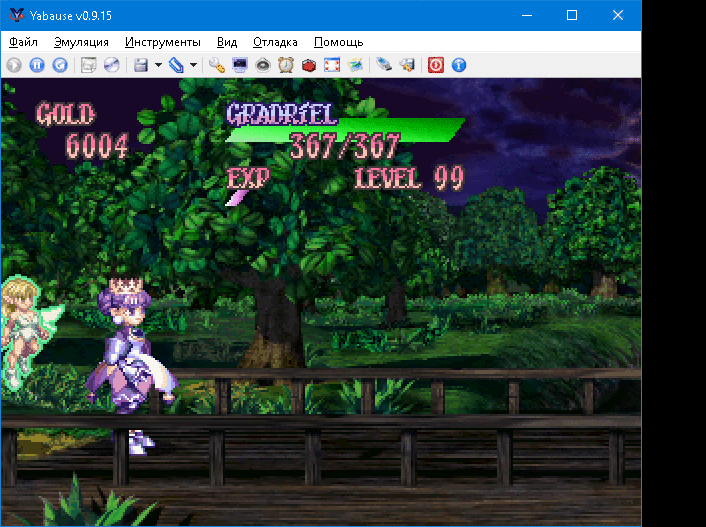Viewport: 706px width, 527px height.
Task: Pause emulation with the blue pause icon
Action: click(x=37, y=65)
